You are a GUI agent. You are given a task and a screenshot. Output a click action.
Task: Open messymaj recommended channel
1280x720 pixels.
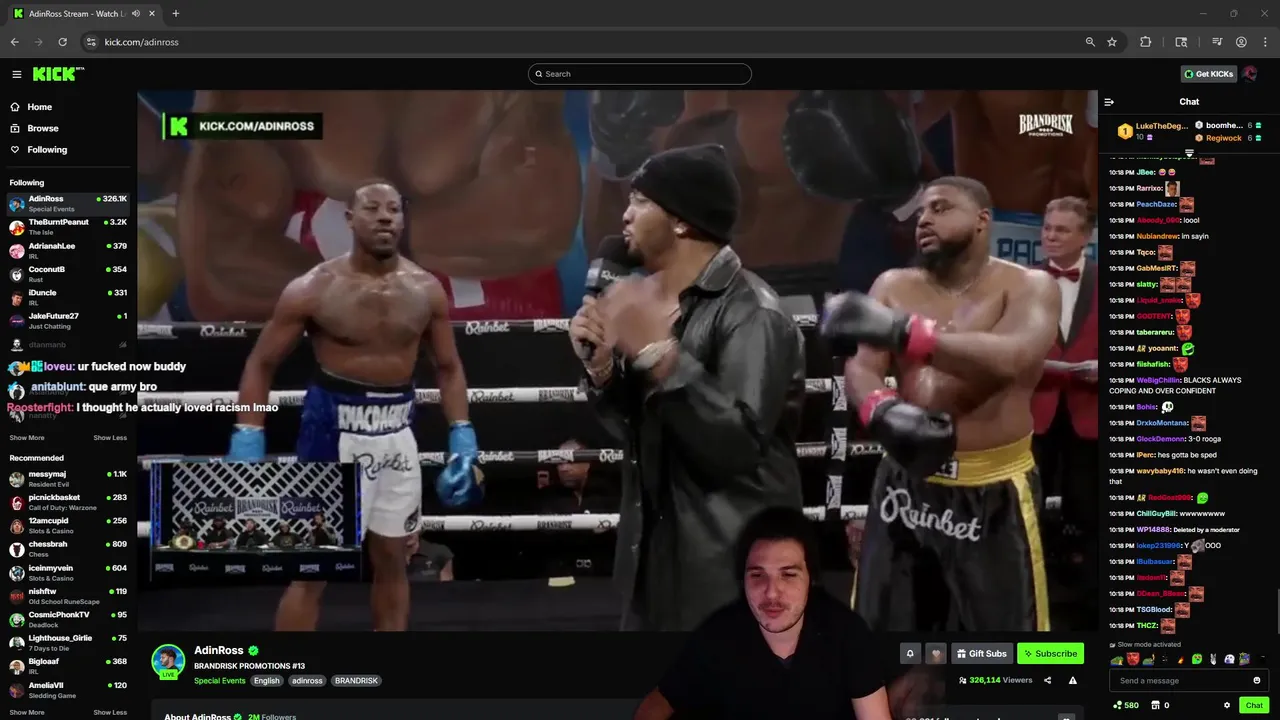[68, 478]
